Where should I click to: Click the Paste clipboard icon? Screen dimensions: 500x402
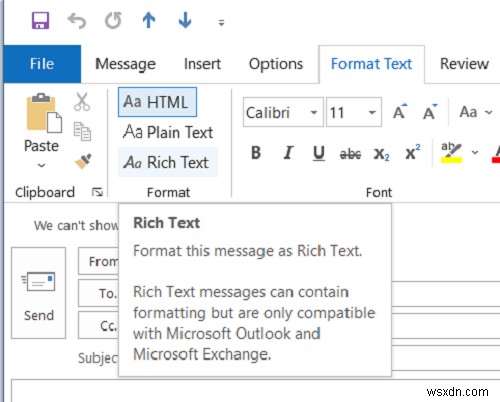[x=44, y=113]
